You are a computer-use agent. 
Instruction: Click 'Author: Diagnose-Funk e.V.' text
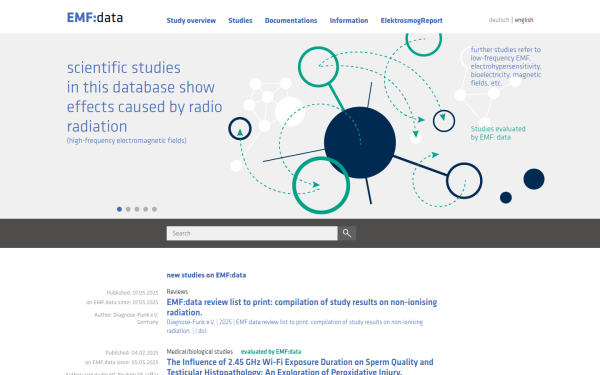click(126, 315)
